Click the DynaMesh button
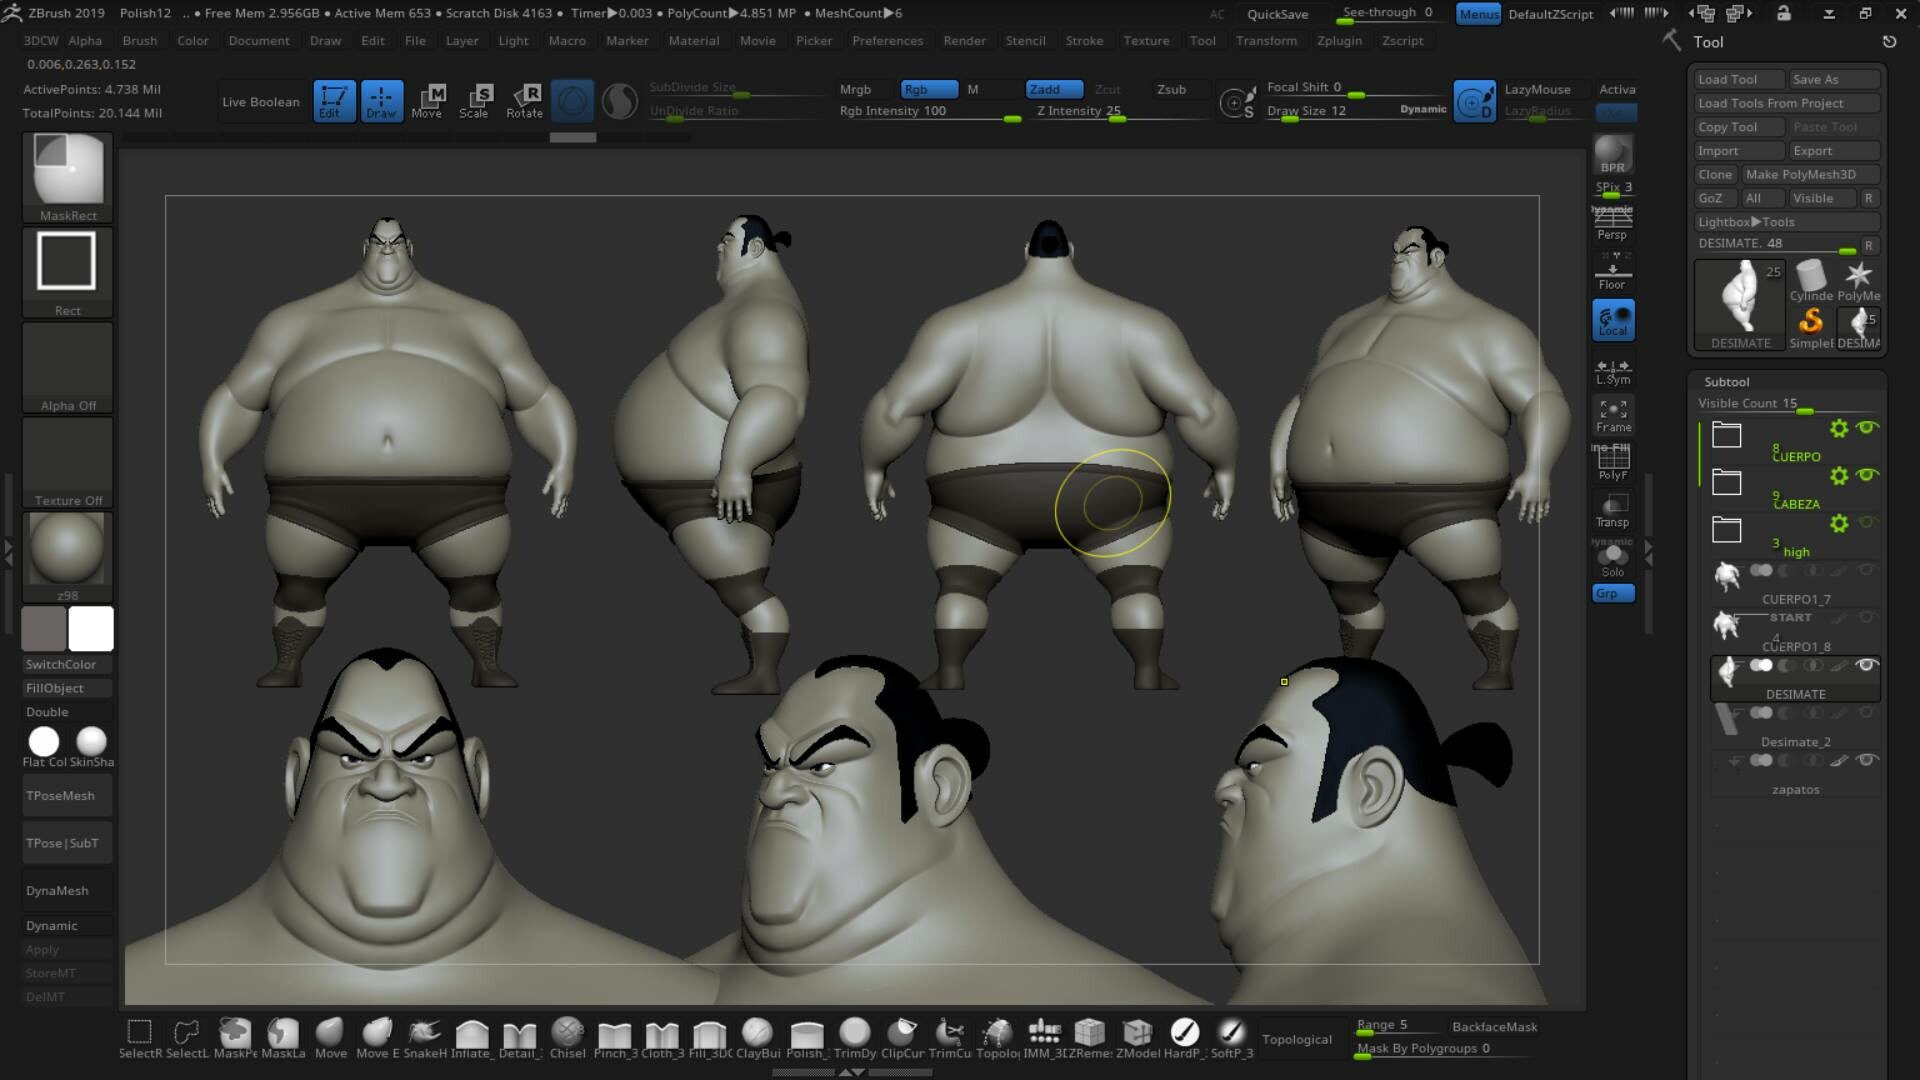The image size is (1920, 1080). 67,890
